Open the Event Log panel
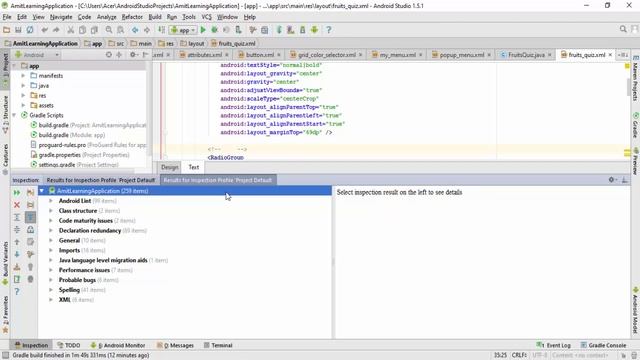 [x=553, y=345]
